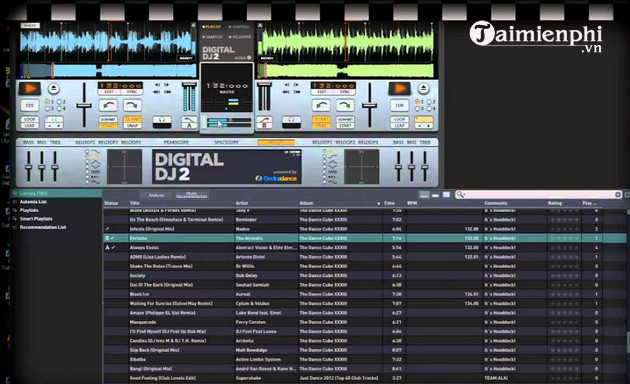Select cue point 2 on left deck
Screen dimensions: 630x384
tap(59, 102)
